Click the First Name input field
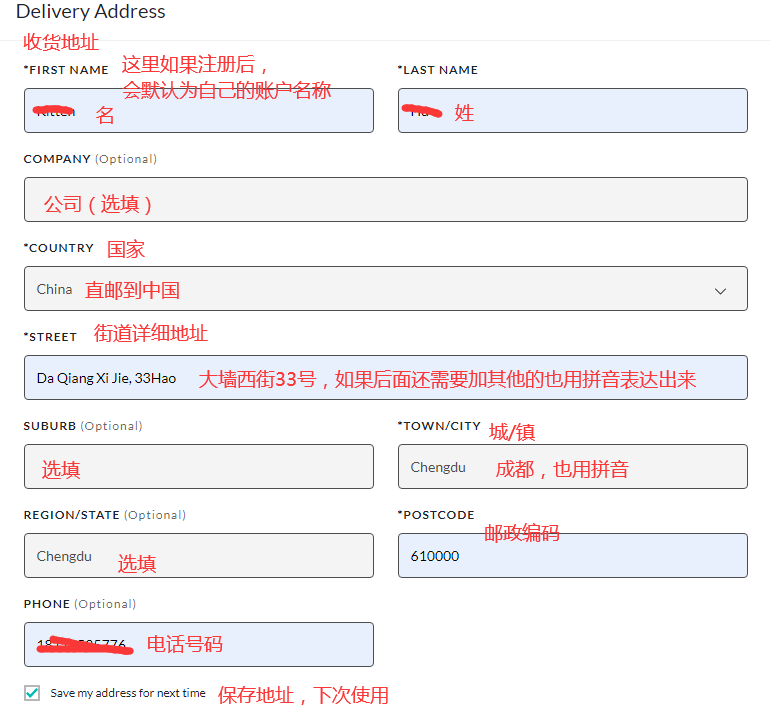Image resolution: width=771 pixels, height=714 pixels. pos(198,110)
